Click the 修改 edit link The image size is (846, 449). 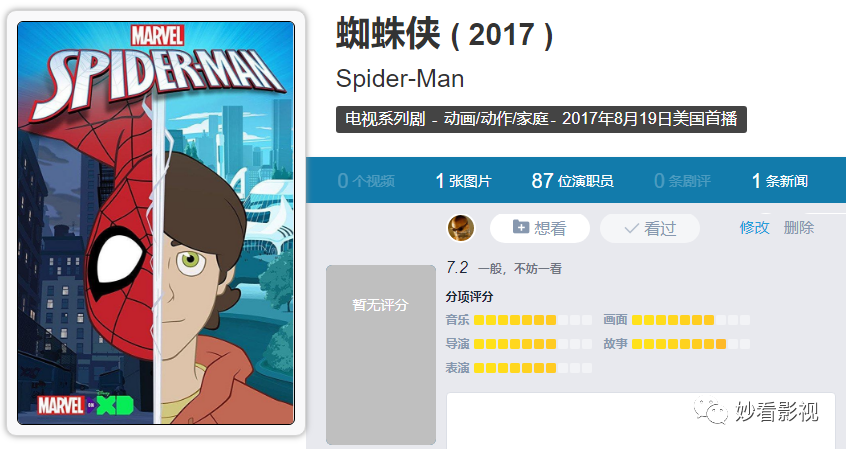click(754, 228)
